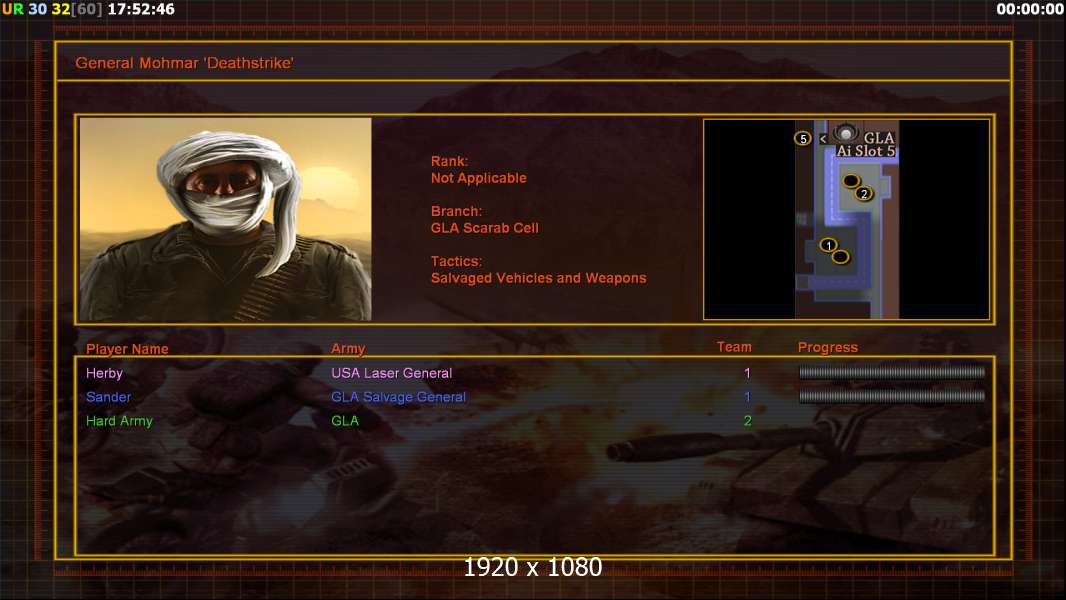1066x600 pixels.
Task: Click General Mohmar's portrait image
Action: click(x=226, y=219)
